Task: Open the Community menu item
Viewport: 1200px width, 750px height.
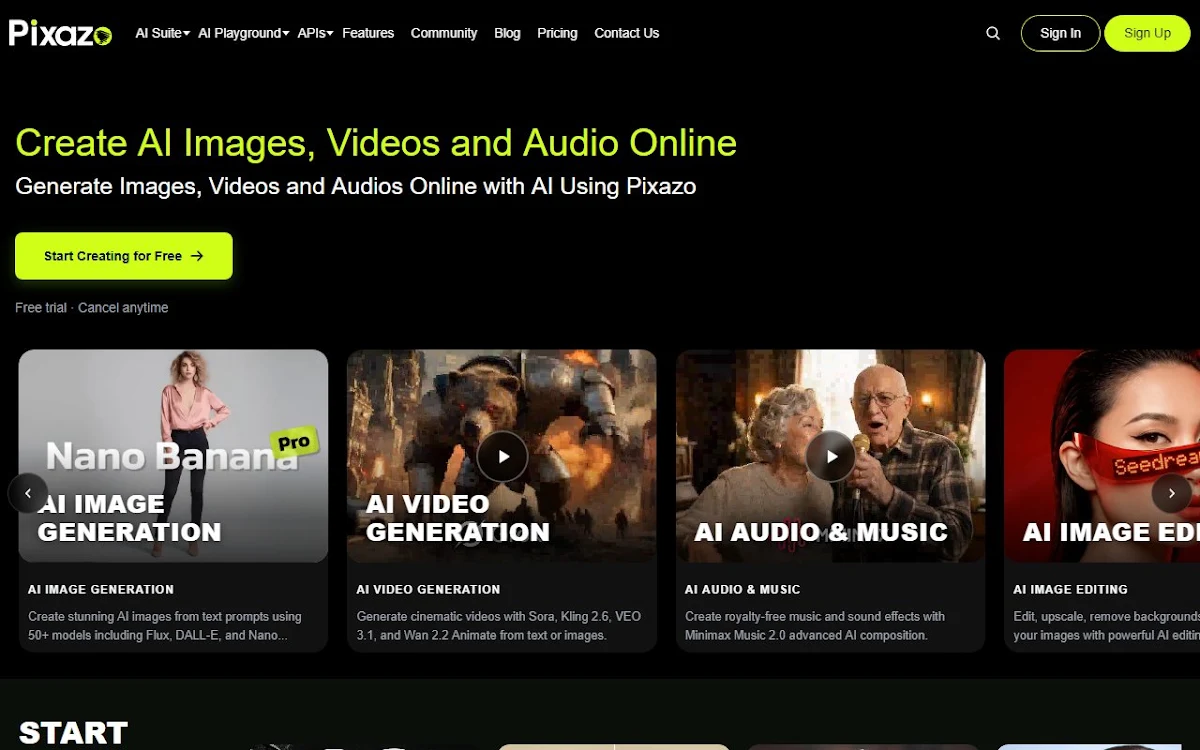Action: point(444,33)
